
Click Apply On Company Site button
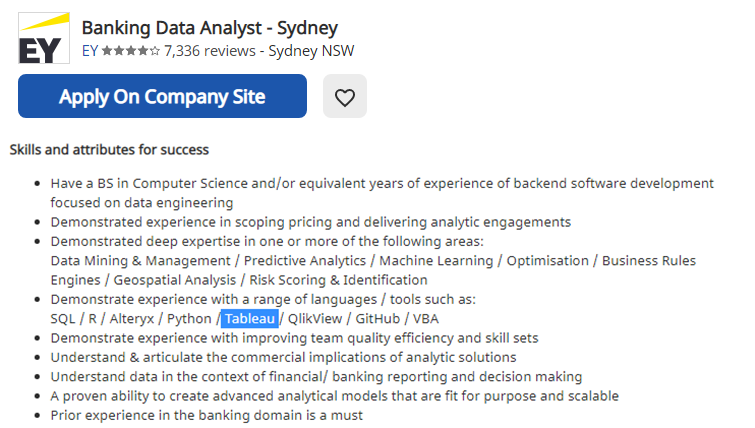[x=162, y=96]
